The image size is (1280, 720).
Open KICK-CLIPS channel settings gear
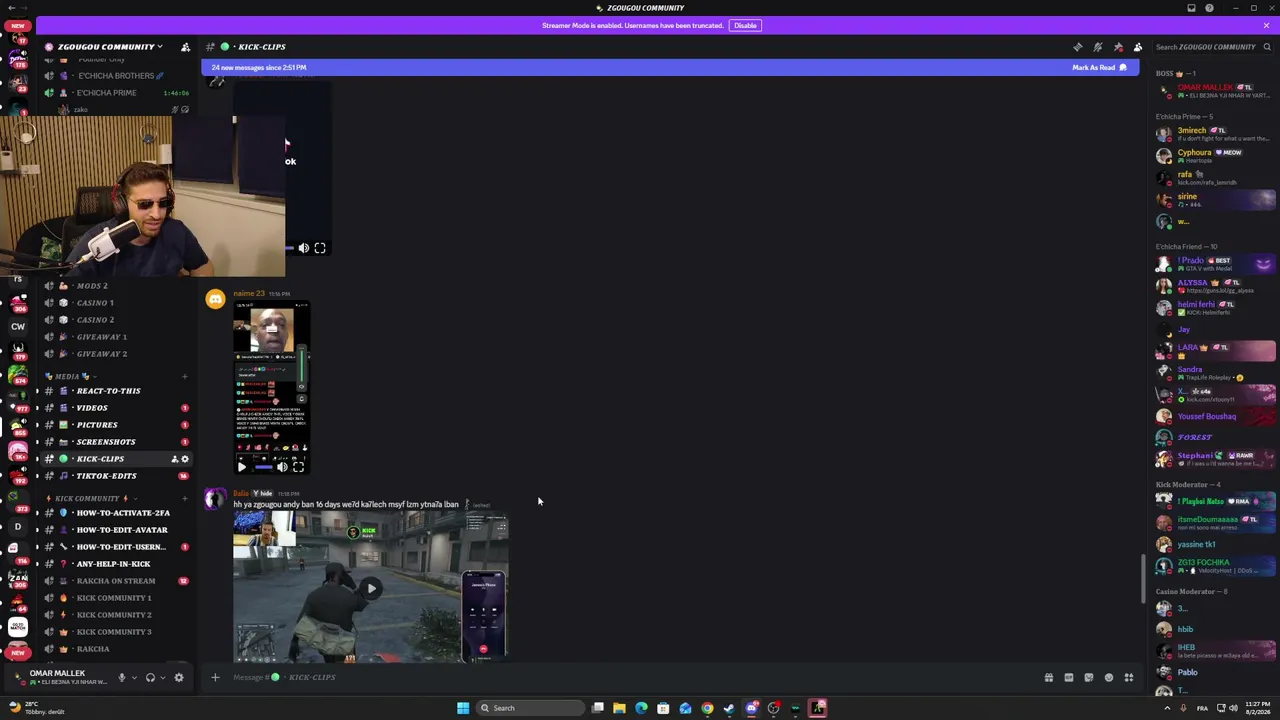184,459
